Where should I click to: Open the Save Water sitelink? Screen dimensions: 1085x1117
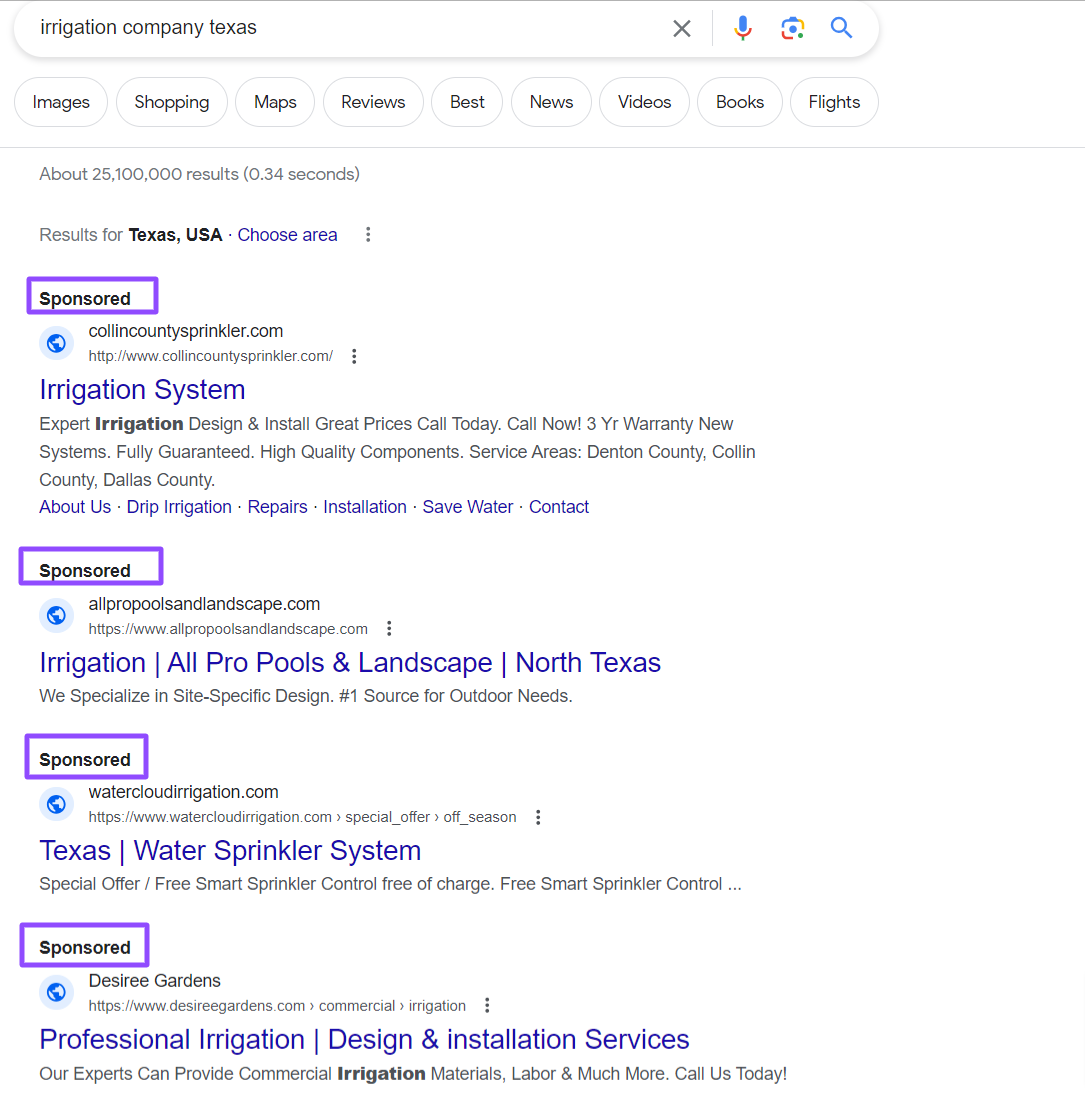click(x=467, y=507)
